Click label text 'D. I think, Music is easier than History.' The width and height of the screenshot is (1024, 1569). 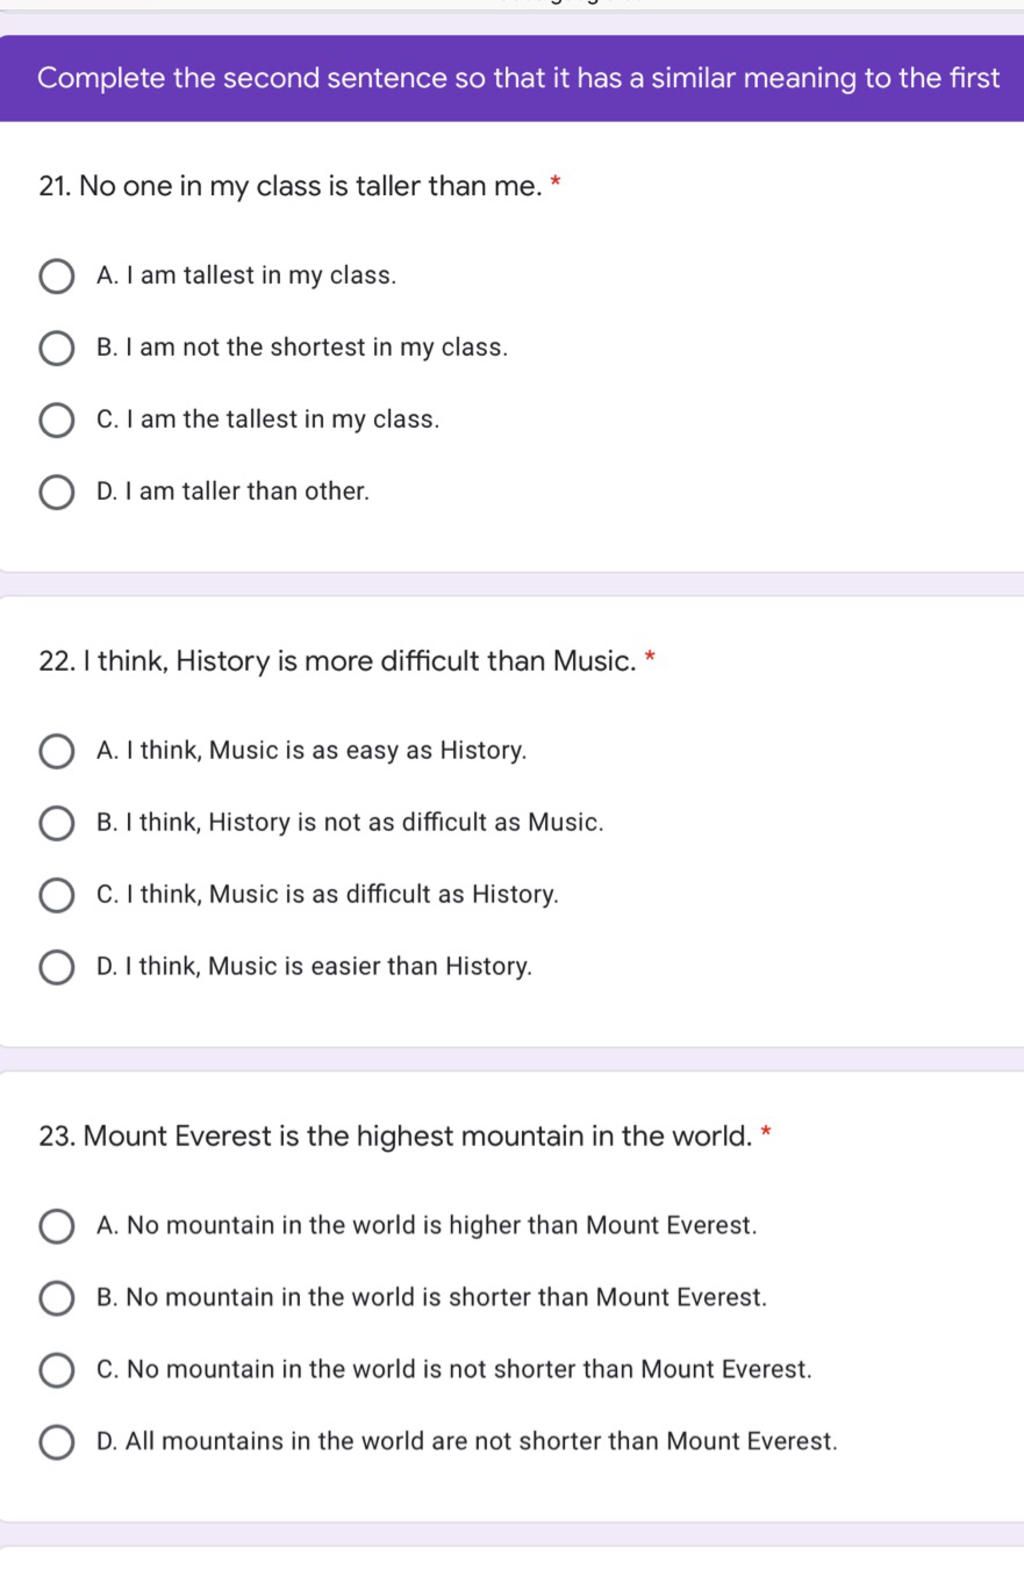point(314,966)
